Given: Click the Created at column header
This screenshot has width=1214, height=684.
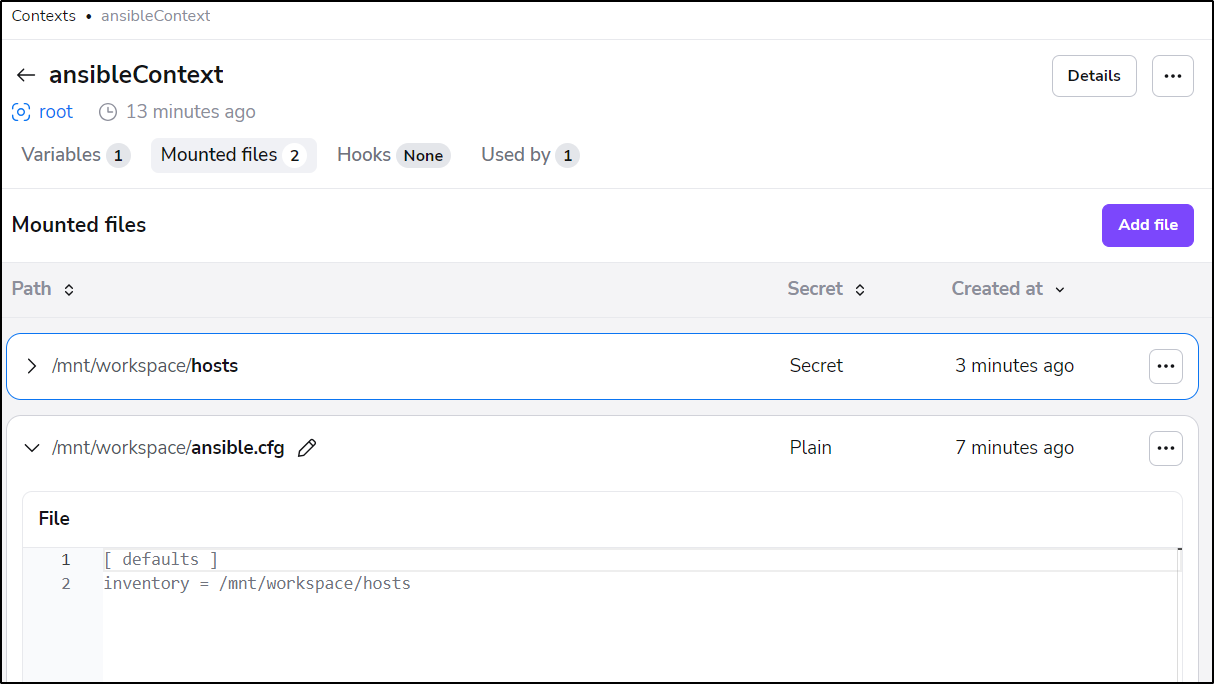Looking at the screenshot, I should [997, 289].
